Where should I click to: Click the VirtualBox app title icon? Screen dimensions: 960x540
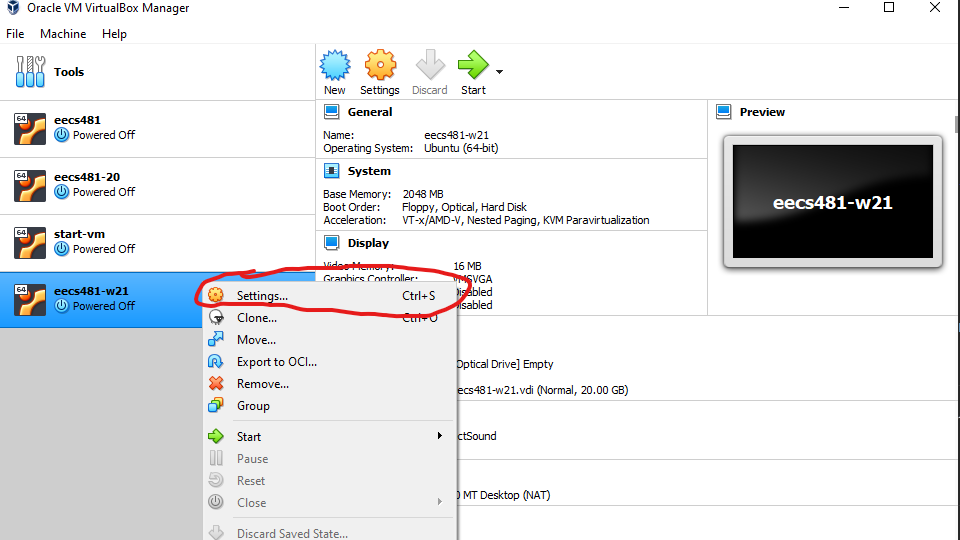click(x=13, y=8)
